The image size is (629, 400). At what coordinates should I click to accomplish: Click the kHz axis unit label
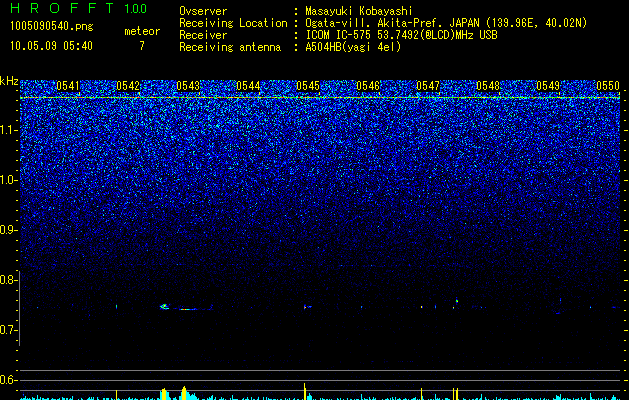coord(9,81)
